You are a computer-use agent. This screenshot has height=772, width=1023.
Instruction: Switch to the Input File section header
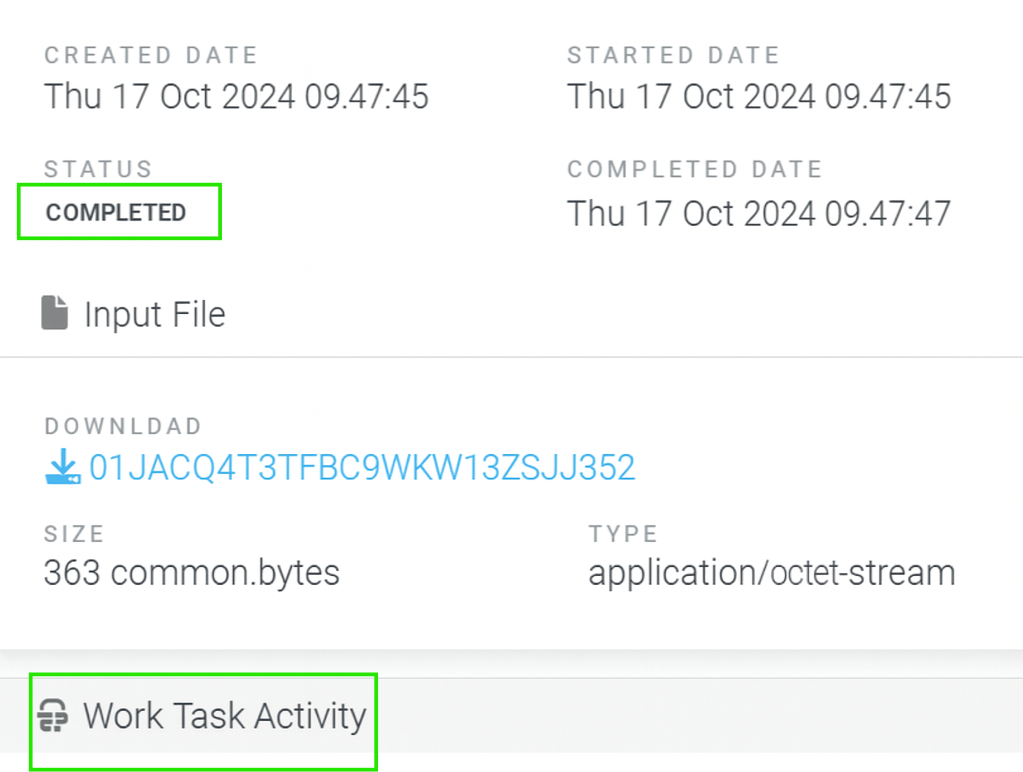click(155, 313)
